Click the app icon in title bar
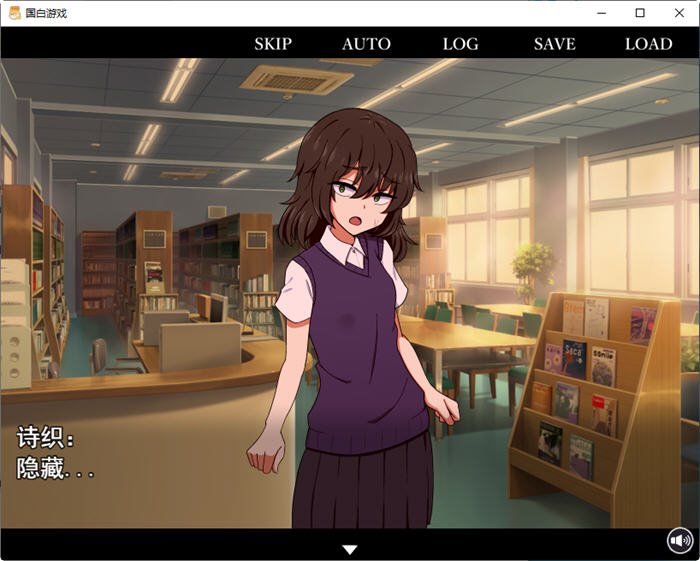Screen dimensions: 700x561 click(x=14, y=13)
